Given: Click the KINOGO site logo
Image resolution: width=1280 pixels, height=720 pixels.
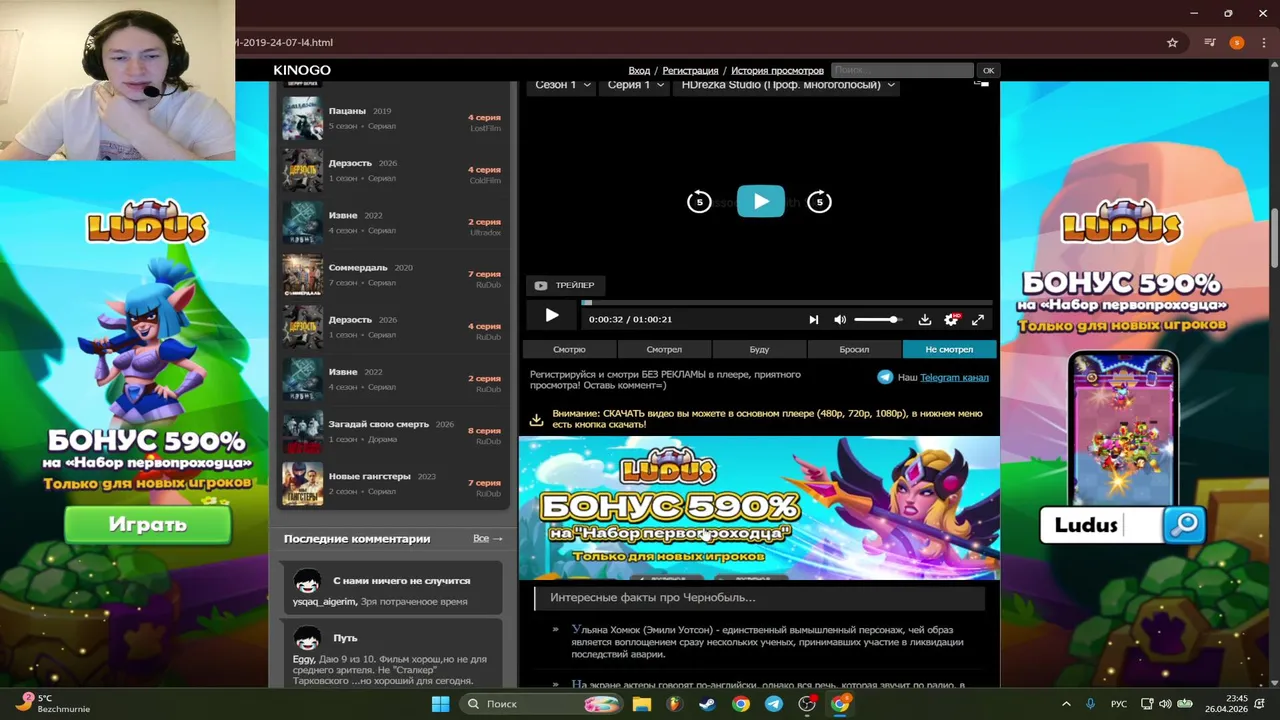Looking at the screenshot, I should 302,70.
